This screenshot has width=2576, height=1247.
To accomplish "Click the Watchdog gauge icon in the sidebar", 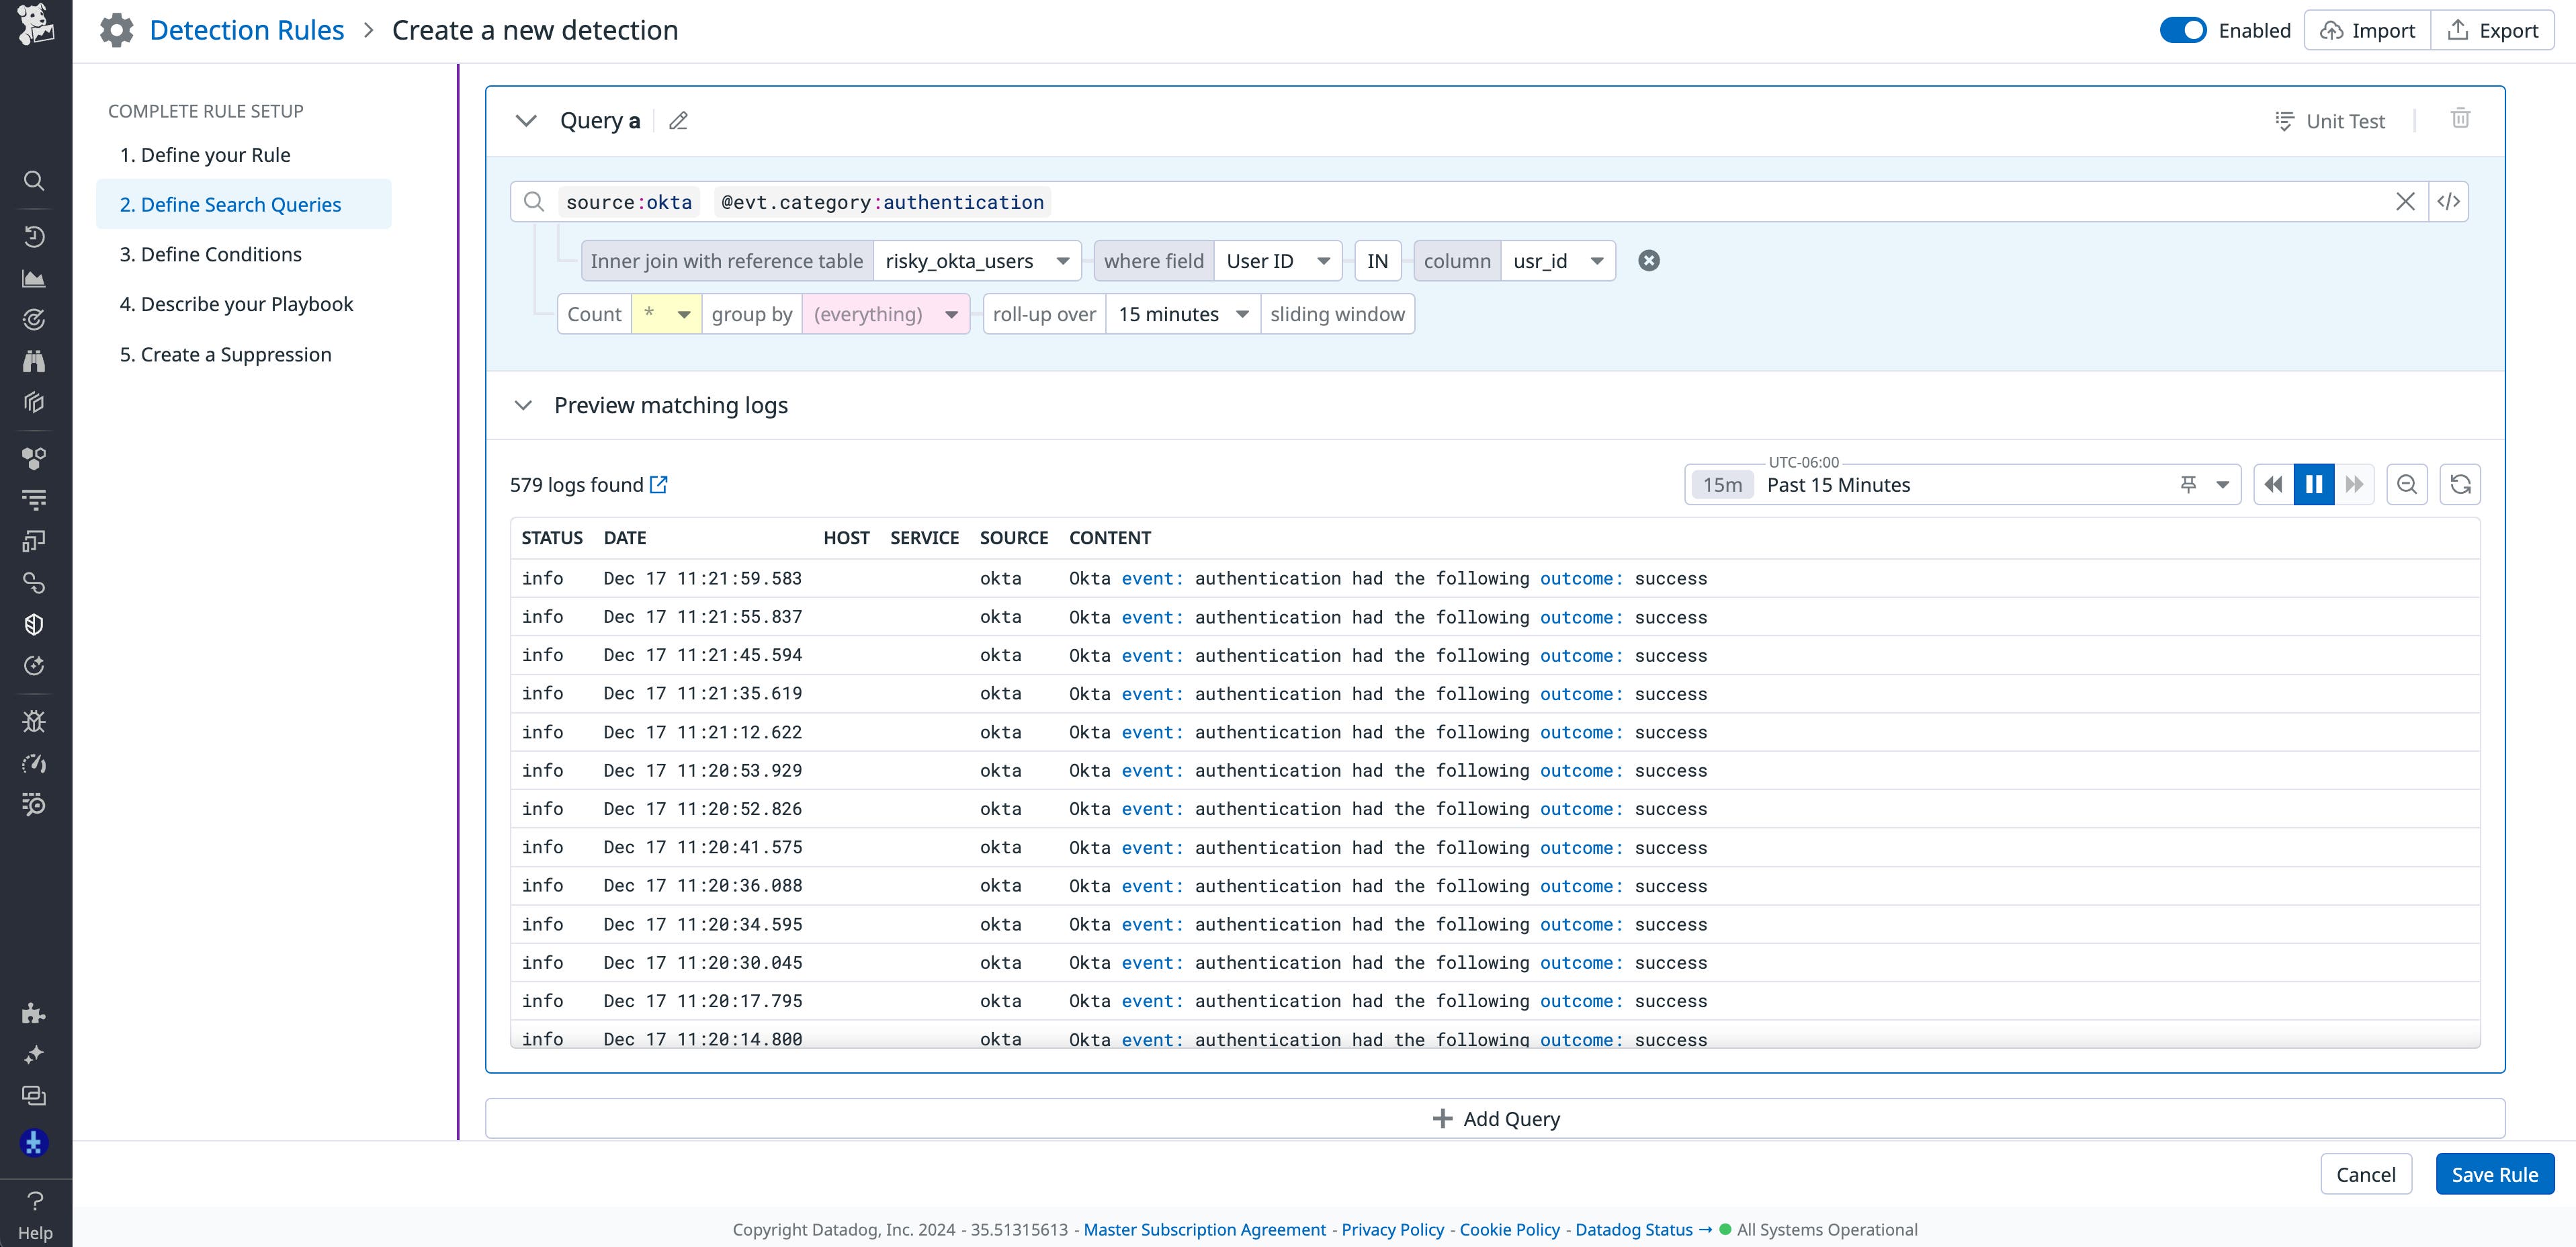I will 34,763.
